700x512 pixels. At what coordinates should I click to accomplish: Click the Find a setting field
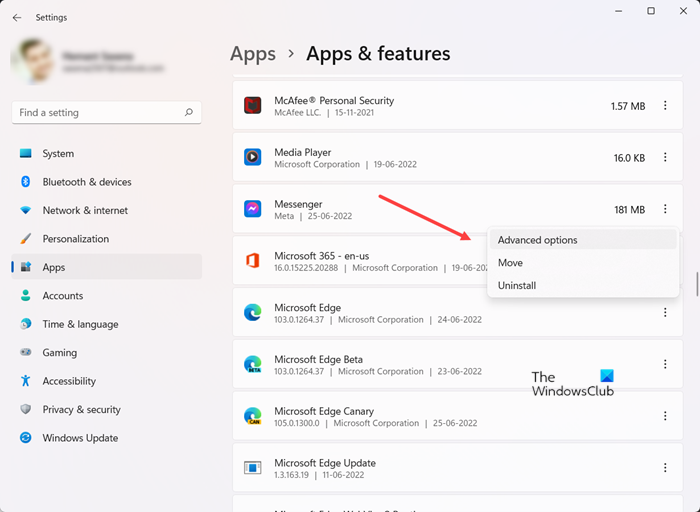[x=107, y=112]
